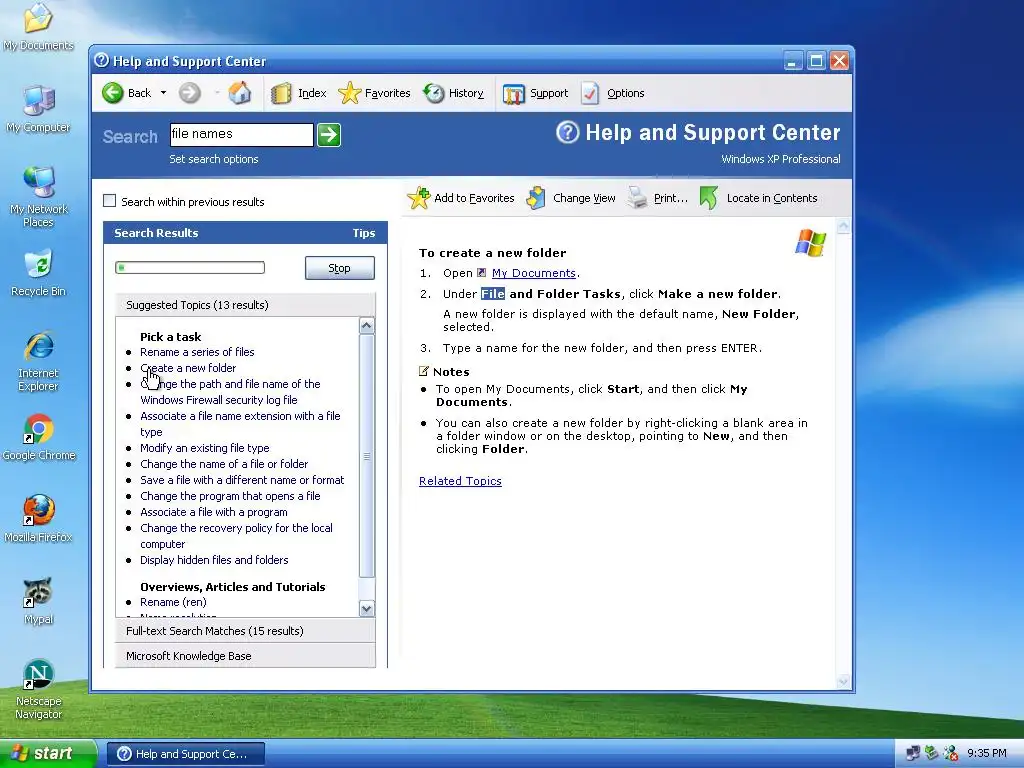Select My Computer desktop icon

click(x=38, y=108)
